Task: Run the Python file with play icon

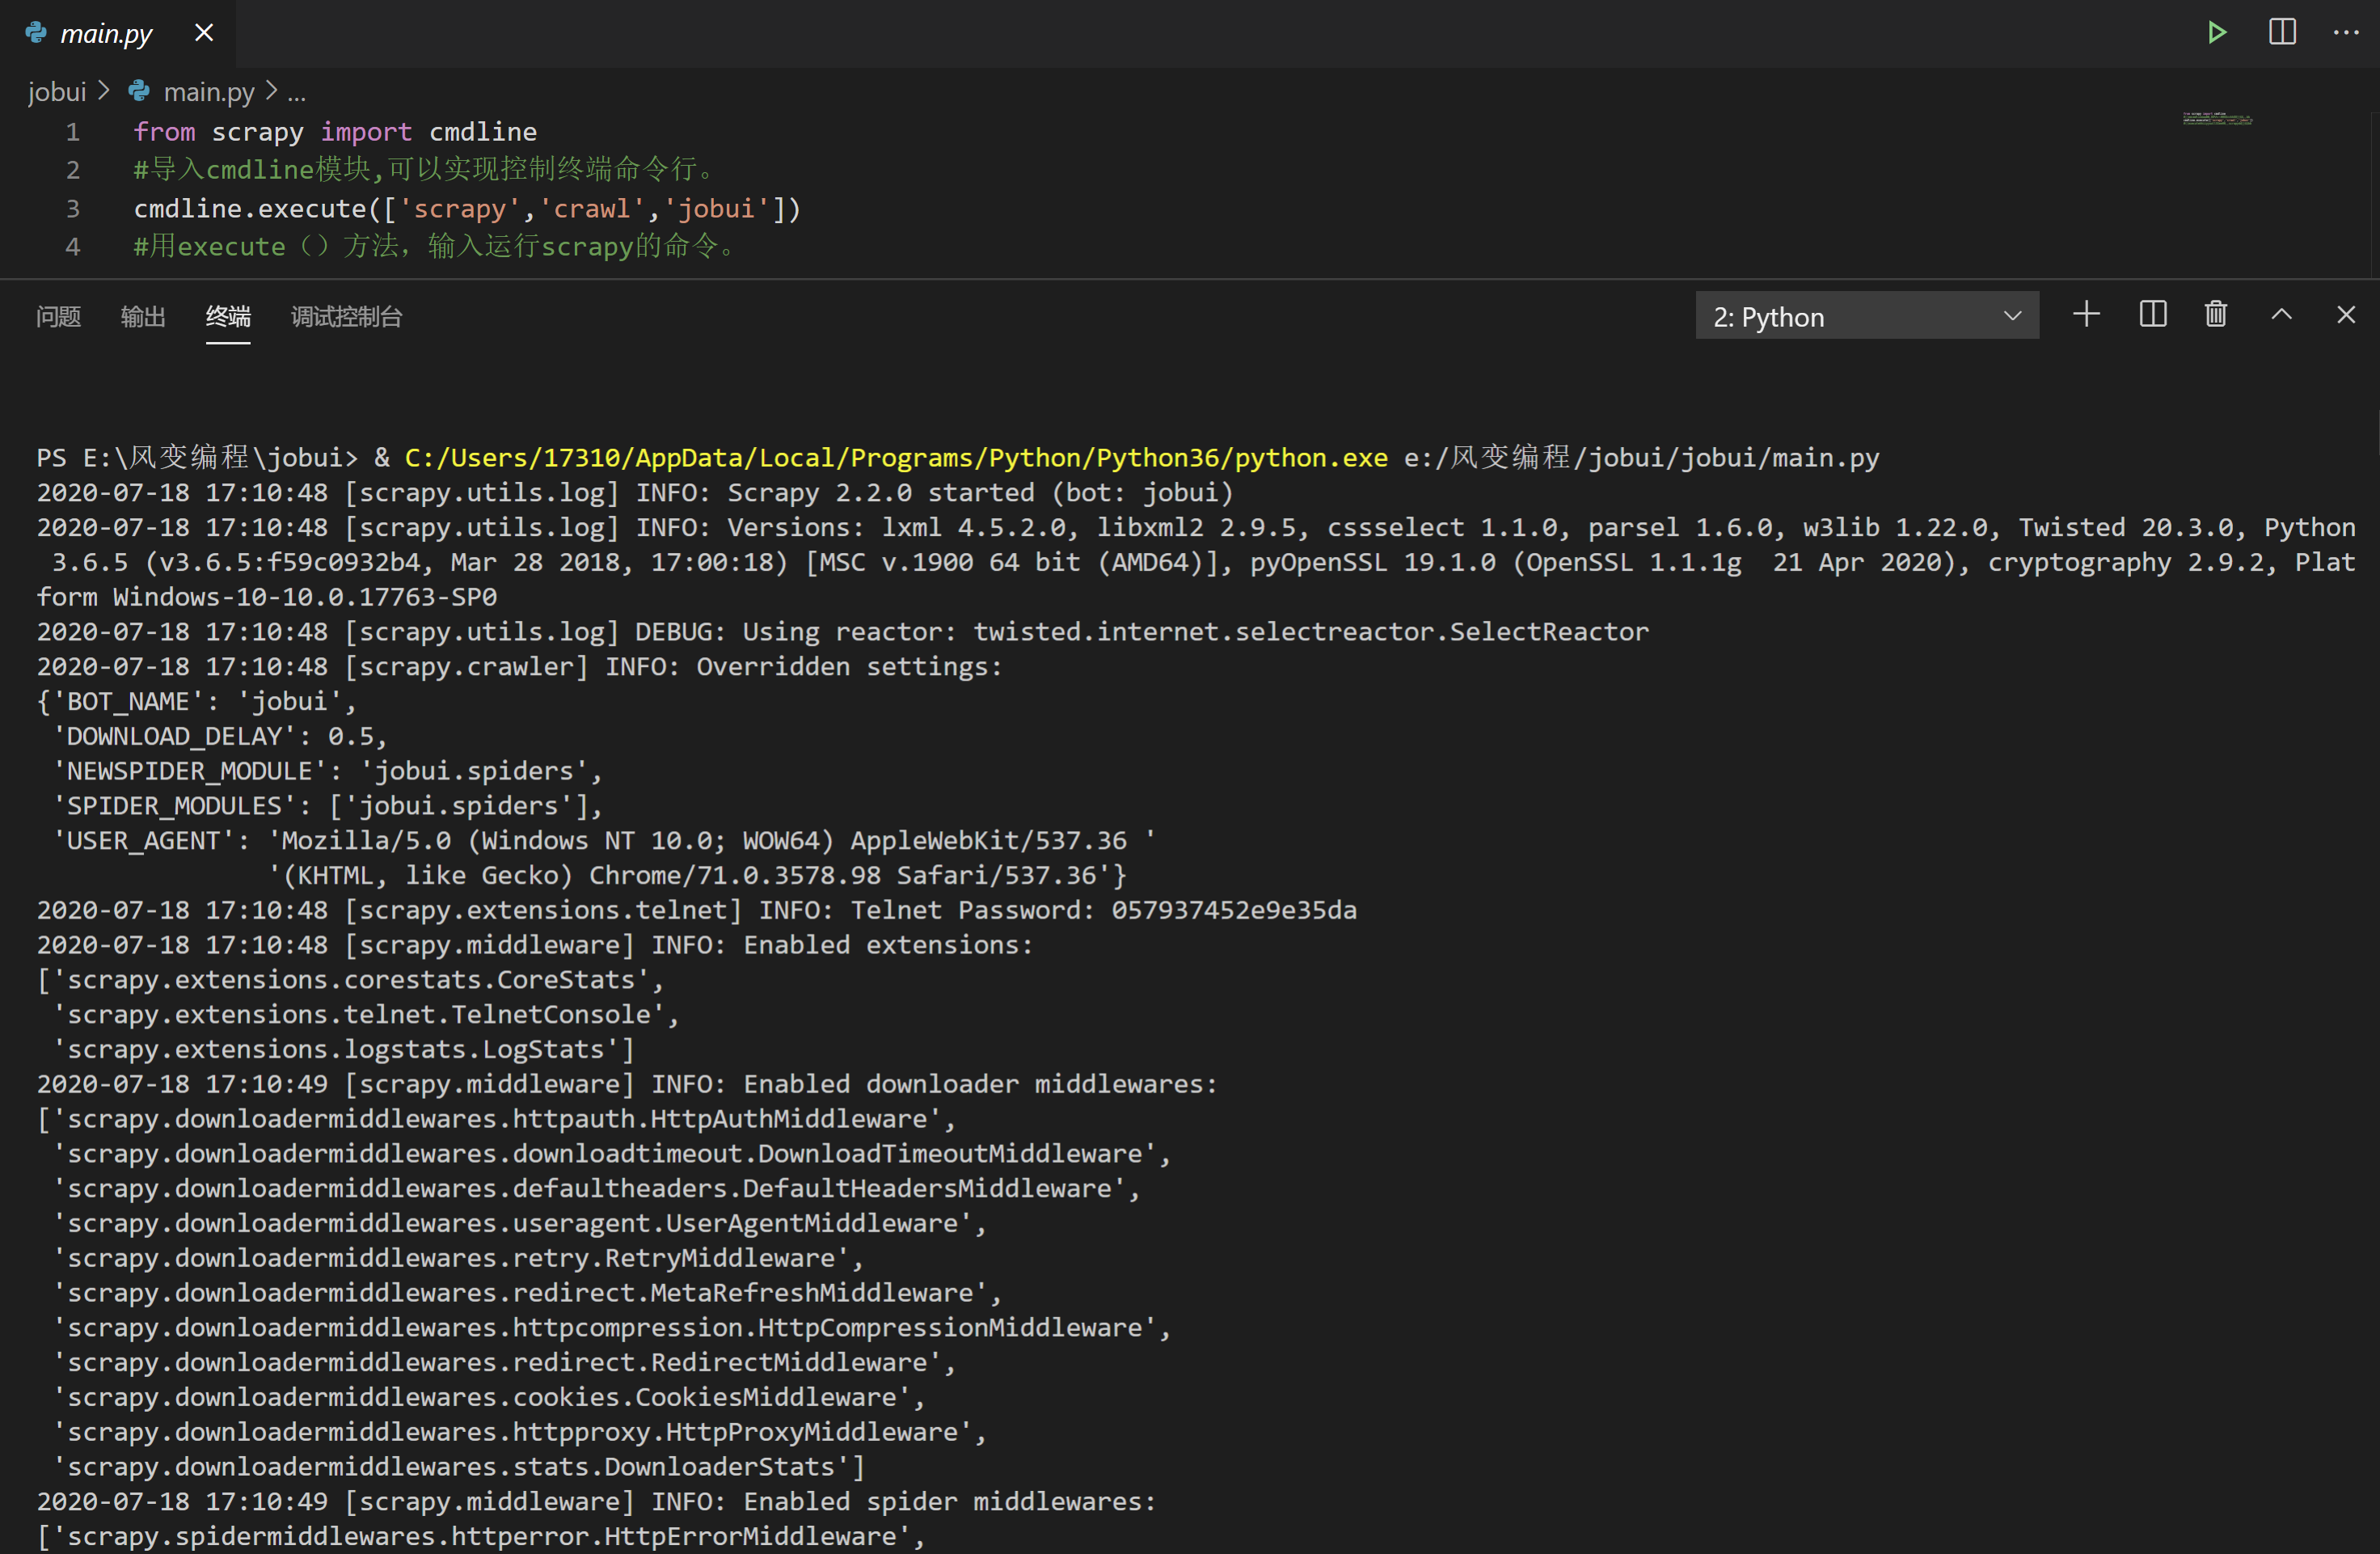Action: tap(2216, 32)
